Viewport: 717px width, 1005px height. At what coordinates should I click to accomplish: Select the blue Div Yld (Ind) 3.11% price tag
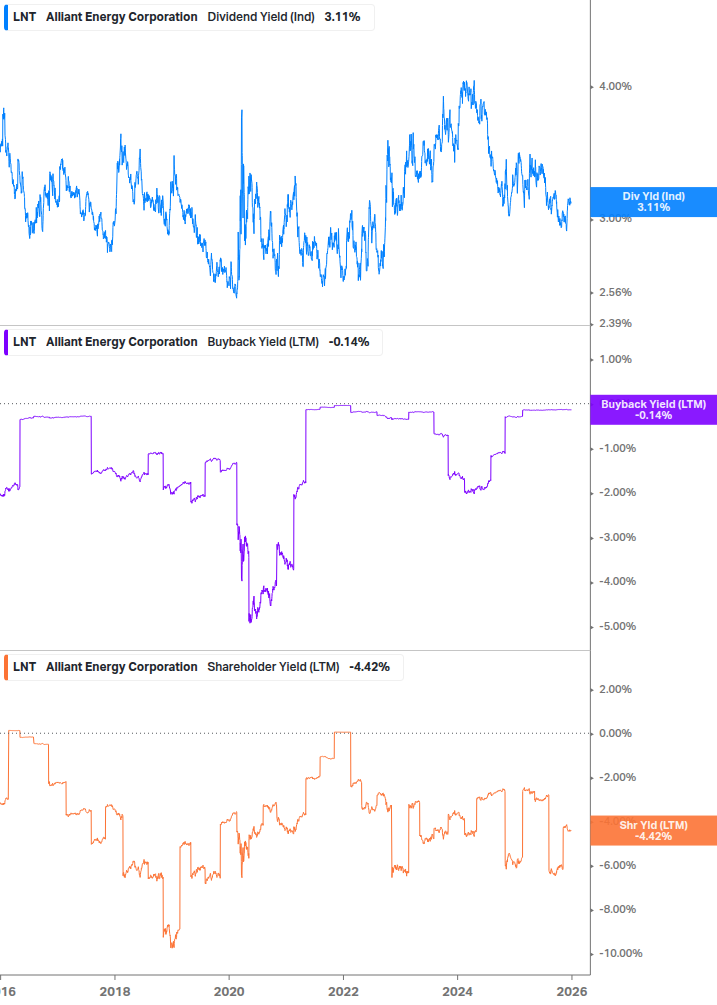[x=653, y=202]
